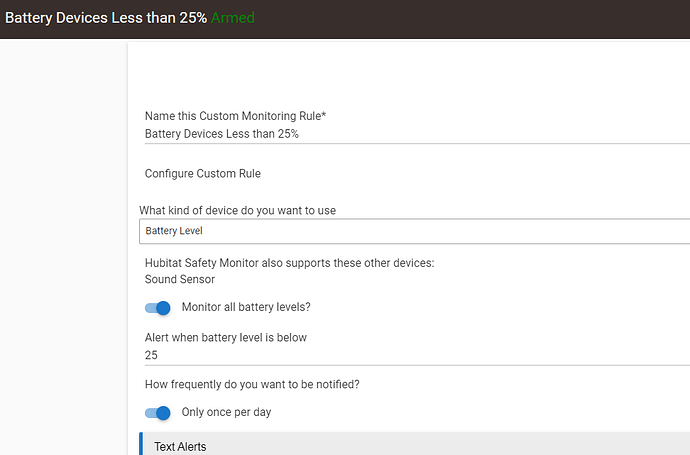Click the "What kind of device" question label
This screenshot has height=455, width=690.
(x=250, y=209)
